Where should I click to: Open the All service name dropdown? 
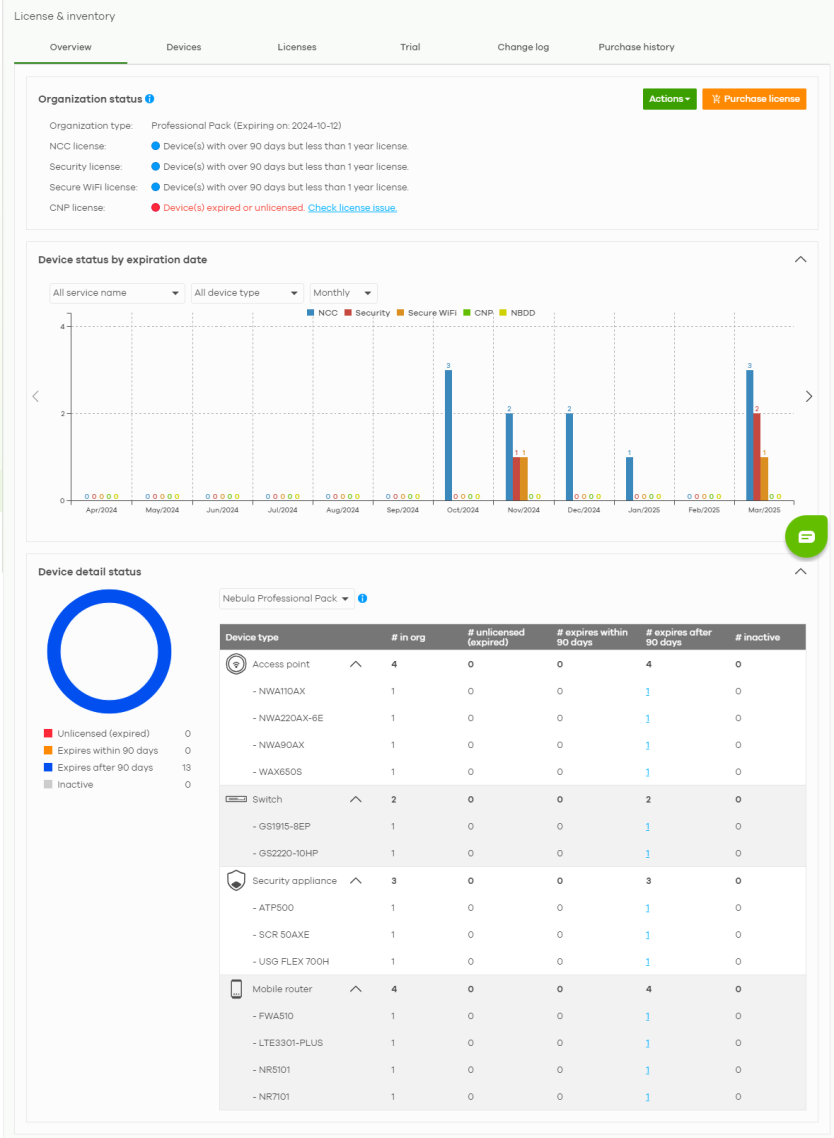tap(117, 293)
